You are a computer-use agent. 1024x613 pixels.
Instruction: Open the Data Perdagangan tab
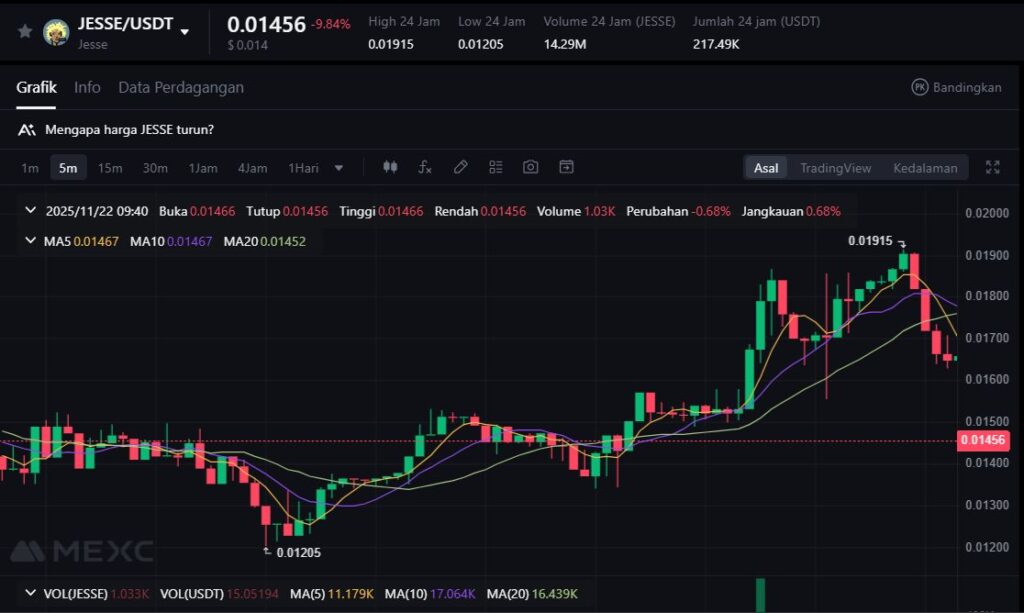[x=181, y=87]
